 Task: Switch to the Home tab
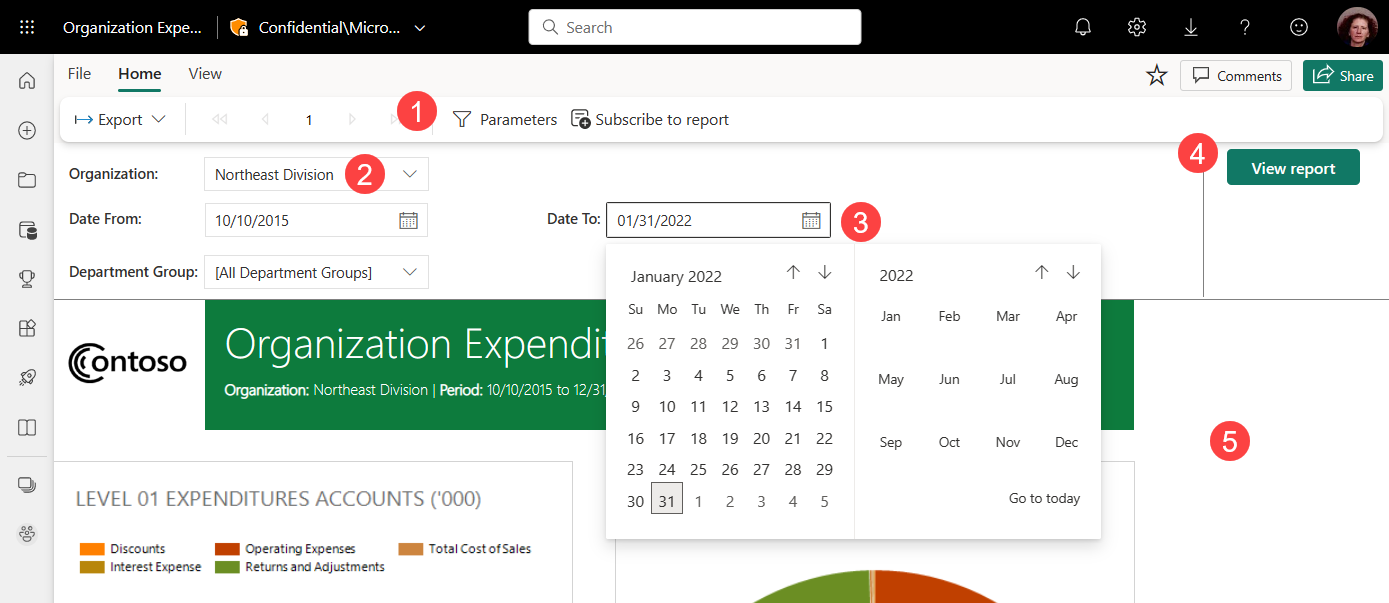coord(140,74)
